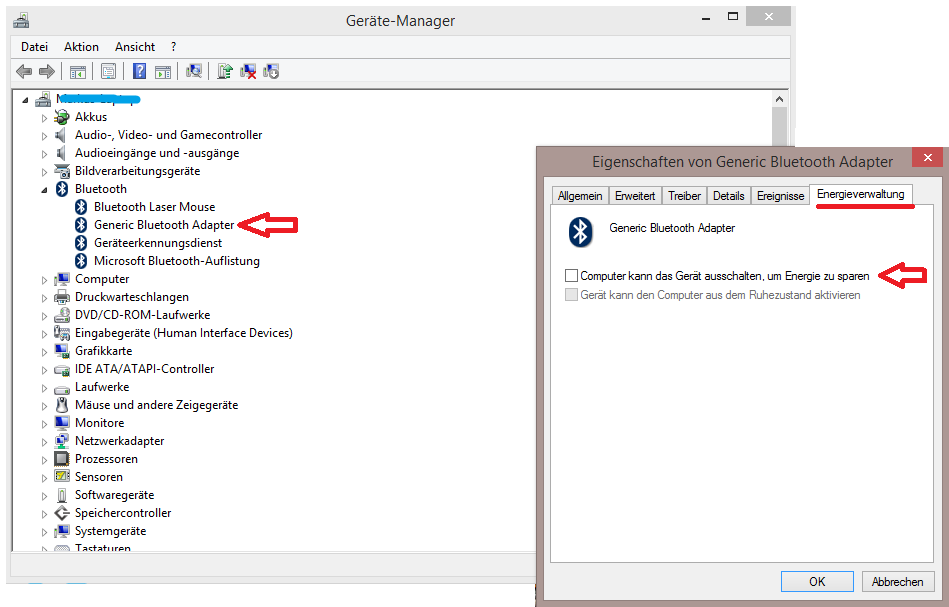Screen dimensions: 949x607
Task: Expand the Grafikkarte node
Action: pos(44,352)
